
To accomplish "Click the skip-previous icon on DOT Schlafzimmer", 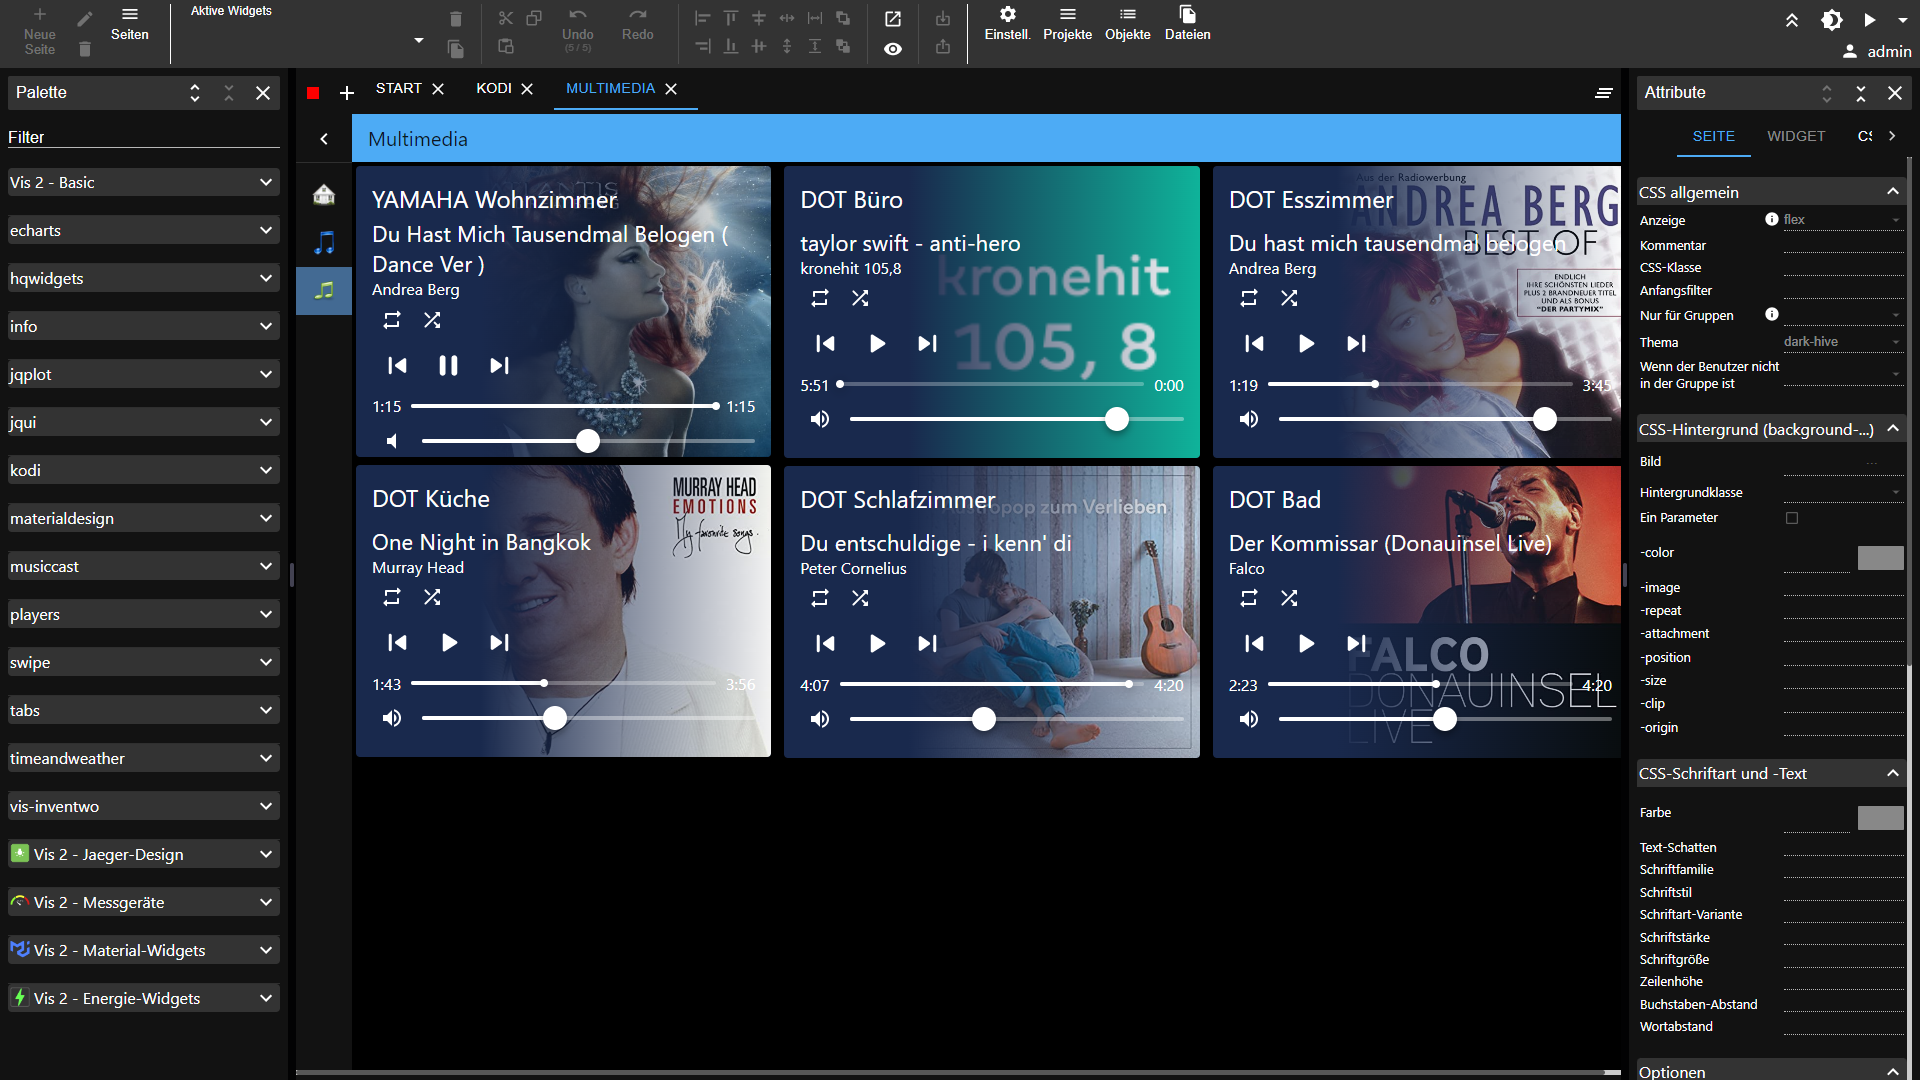I will coord(824,644).
